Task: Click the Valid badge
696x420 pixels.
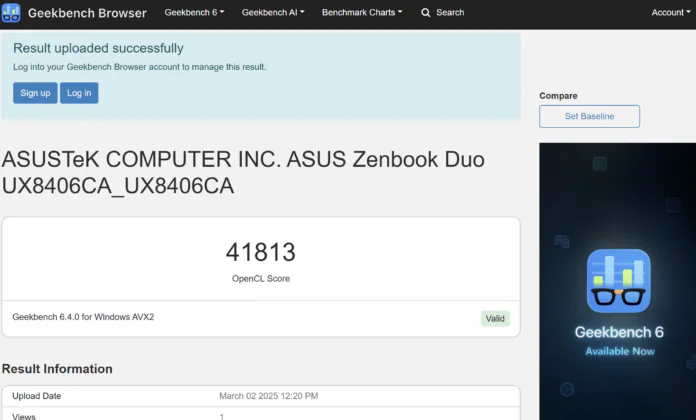Action: click(x=495, y=318)
